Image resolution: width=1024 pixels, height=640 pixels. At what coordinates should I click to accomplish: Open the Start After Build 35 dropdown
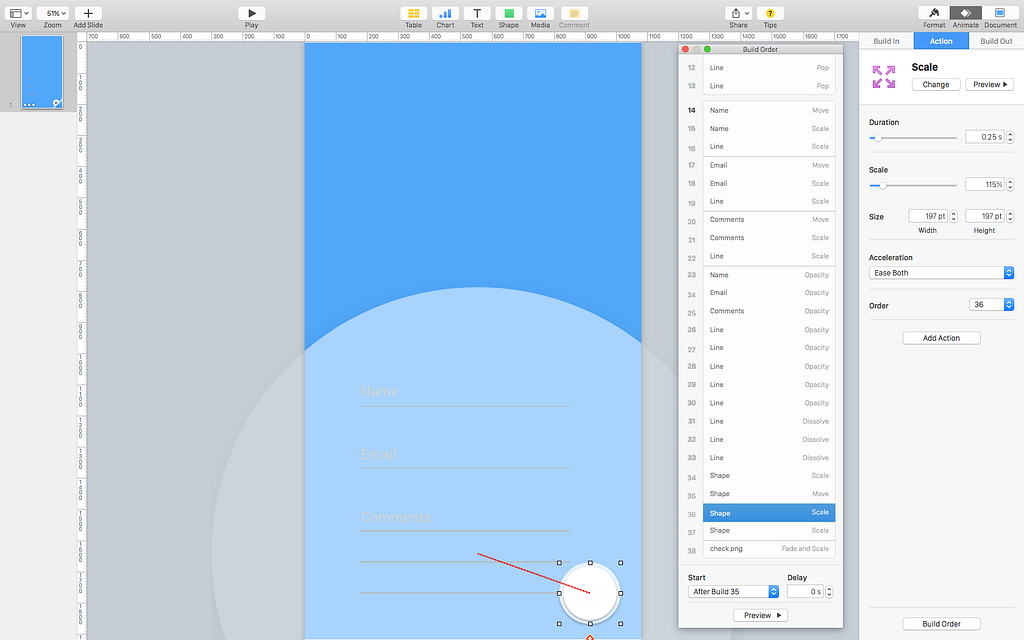click(733, 592)
